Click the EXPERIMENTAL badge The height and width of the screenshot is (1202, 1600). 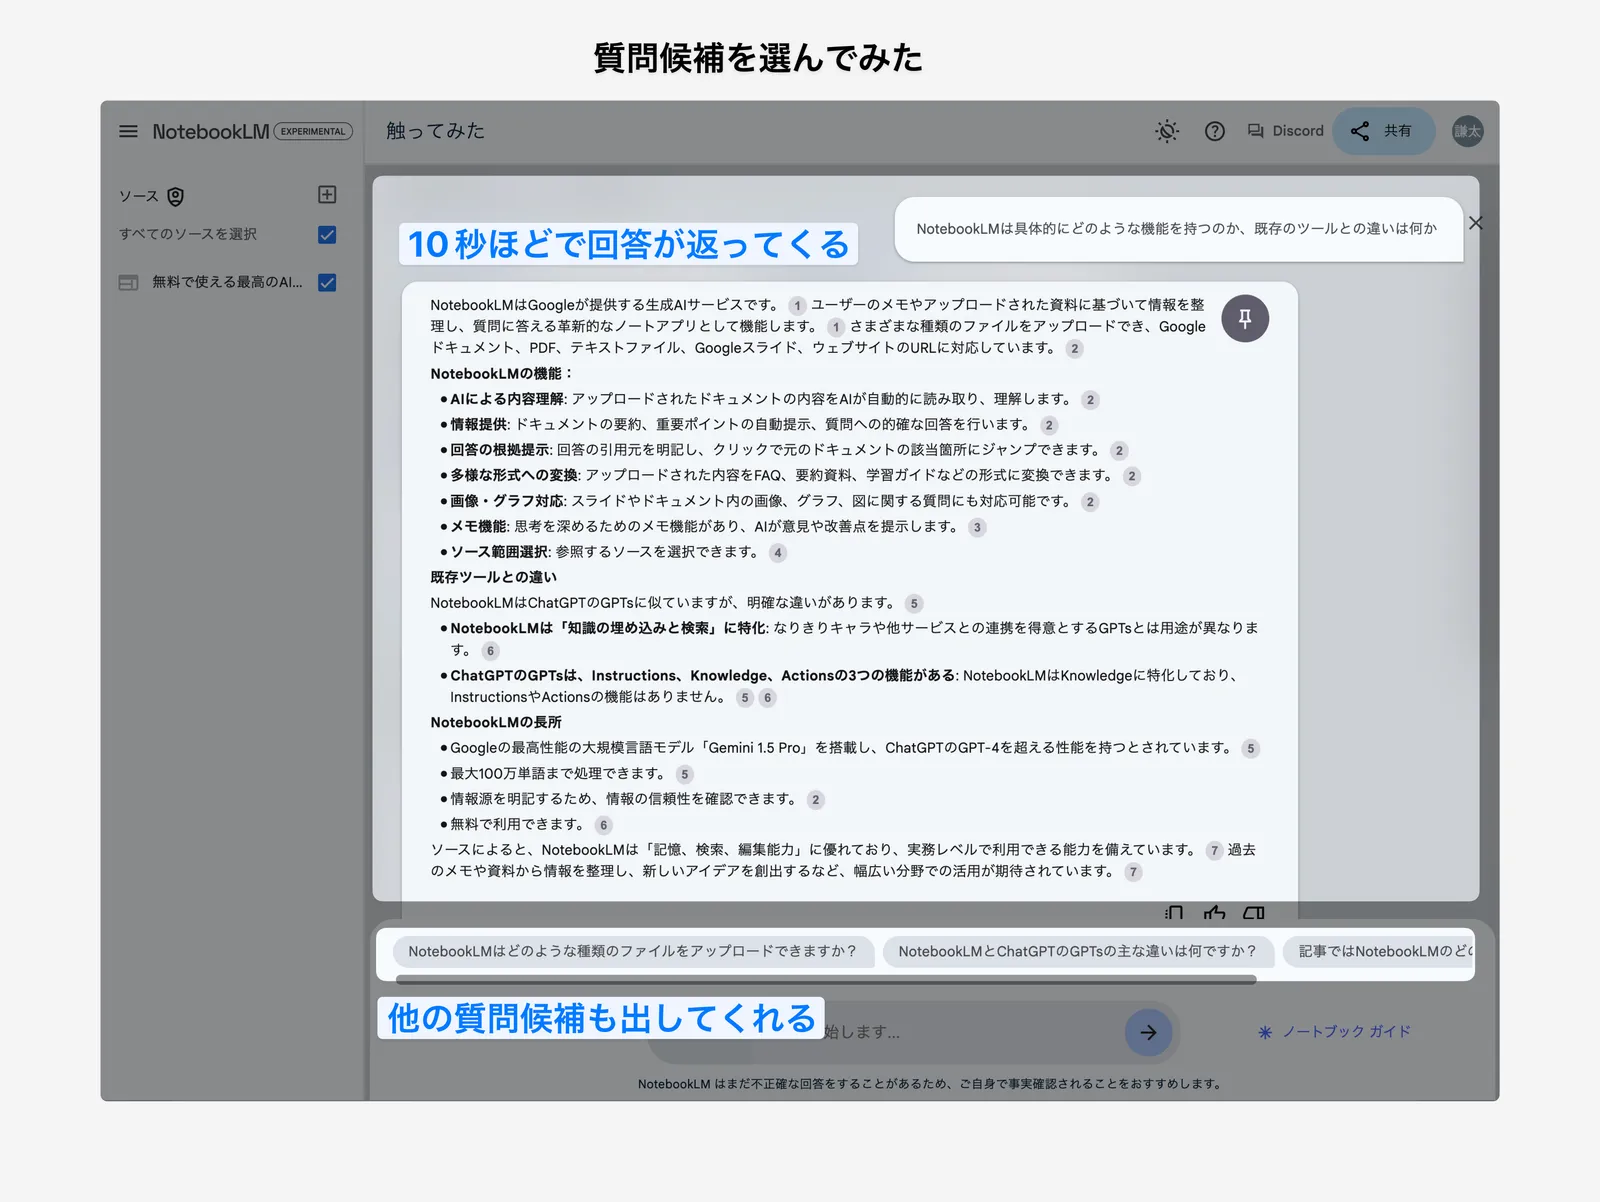[x=313, y=131]
